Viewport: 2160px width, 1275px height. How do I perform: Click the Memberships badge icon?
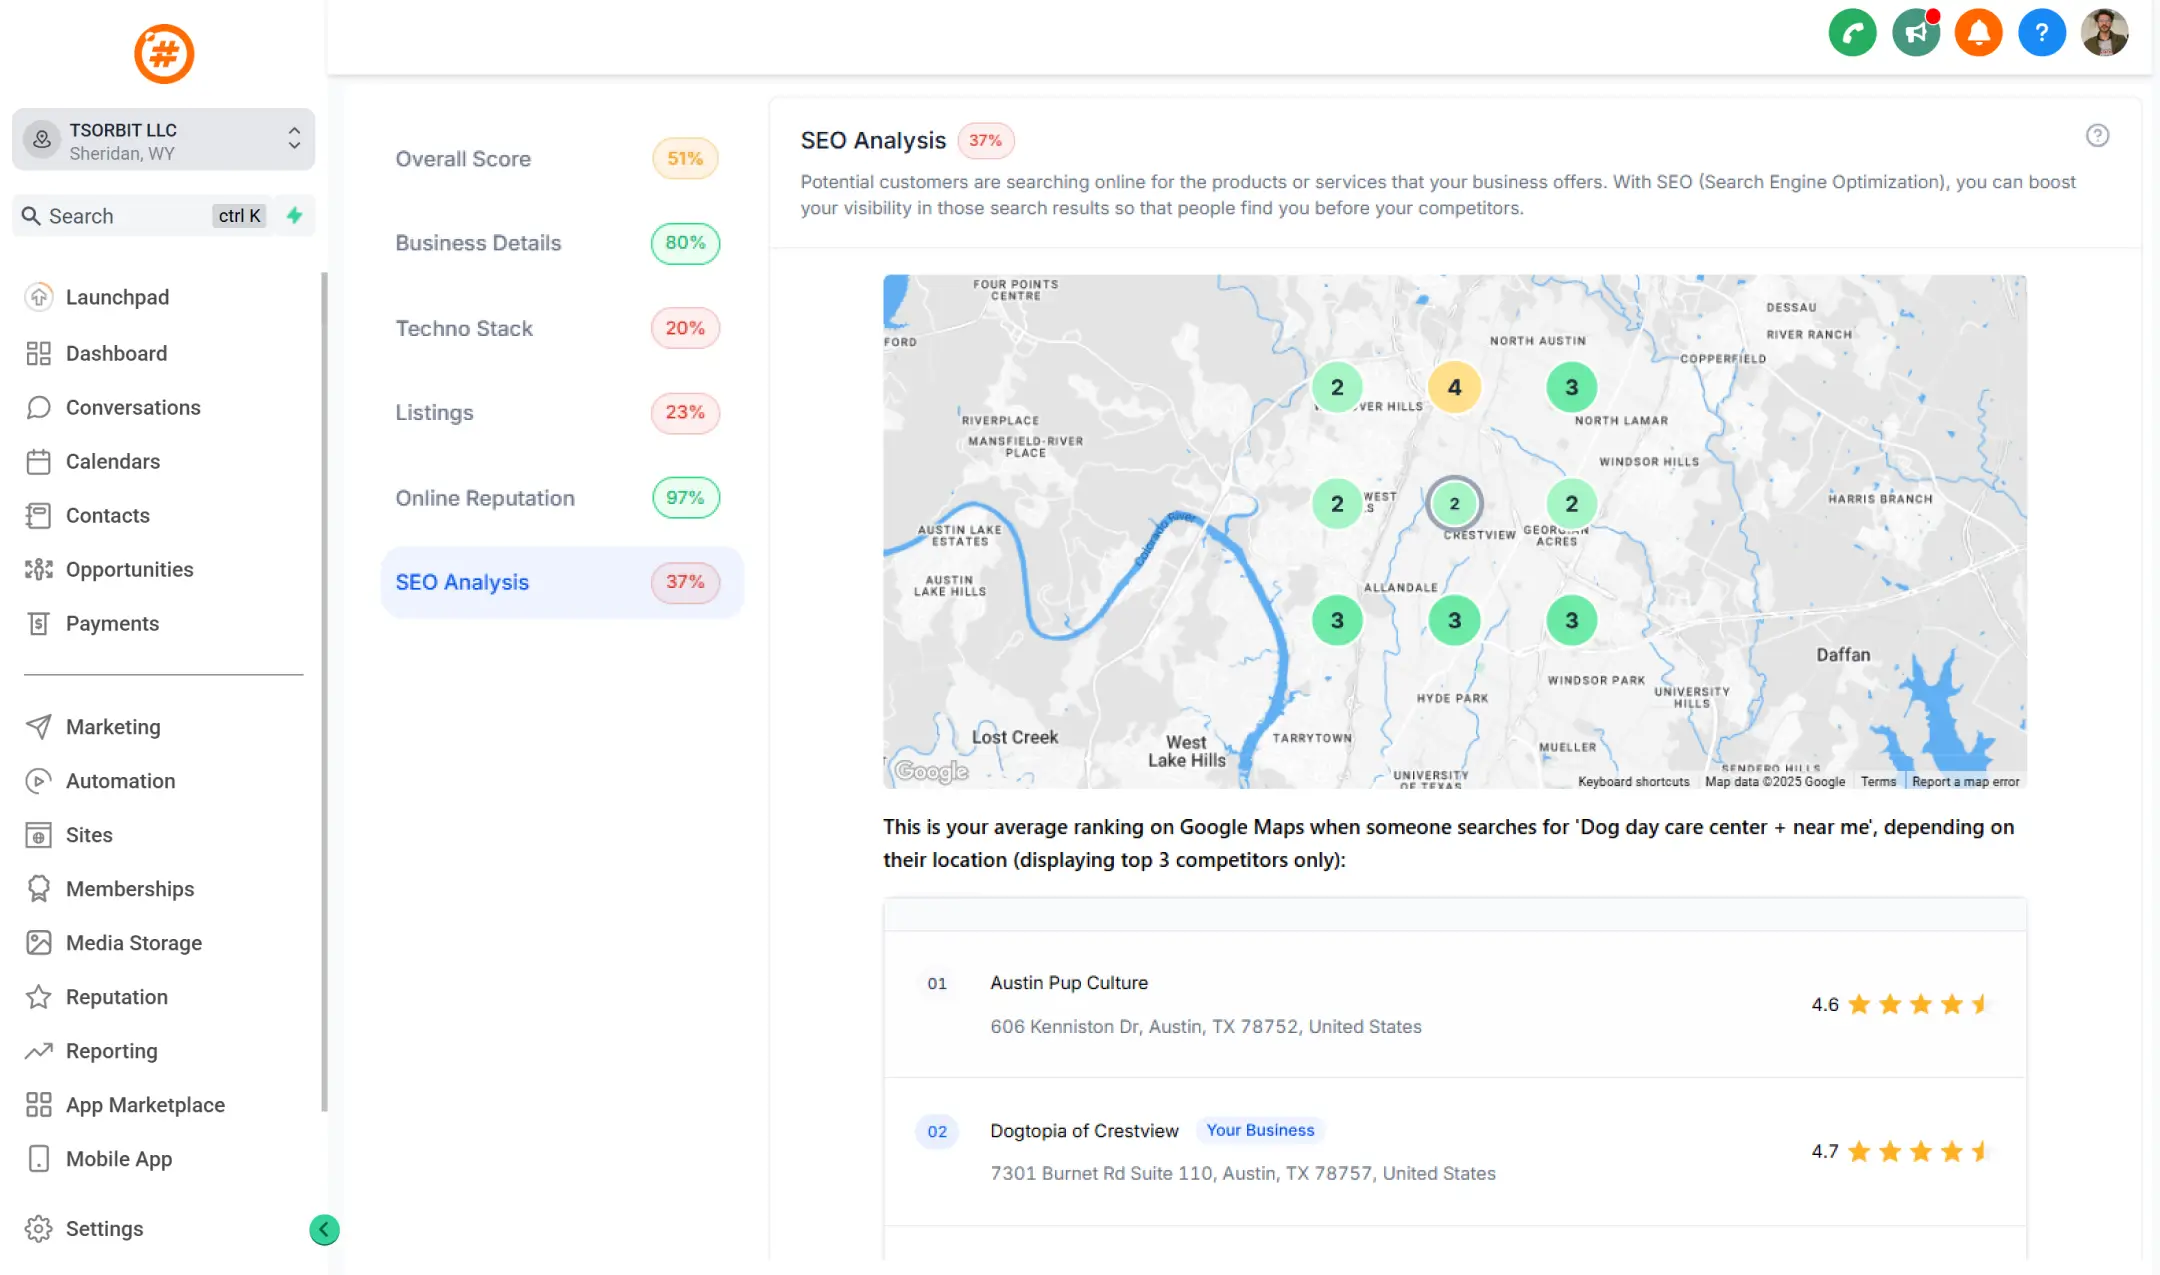pos(38,889)
